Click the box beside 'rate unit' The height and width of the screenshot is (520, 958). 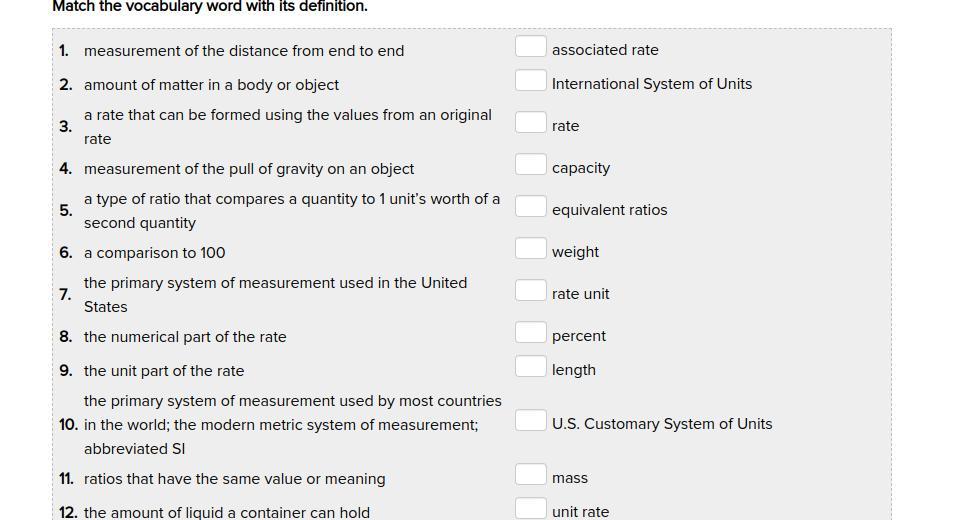[530, 291]
